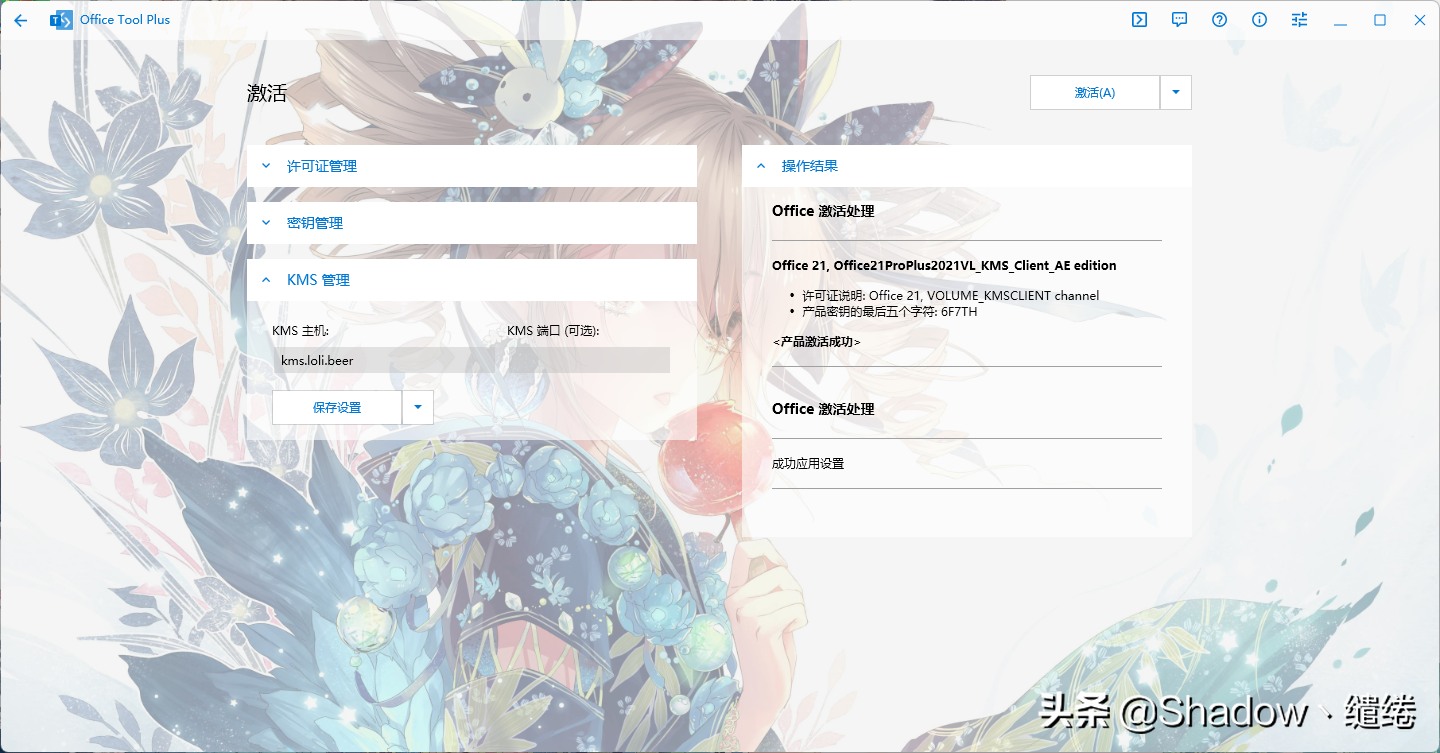Click the 成功应用设置 result text
Image resolution: width=1440 pixels, height=753 pixels.
(808, 464)
